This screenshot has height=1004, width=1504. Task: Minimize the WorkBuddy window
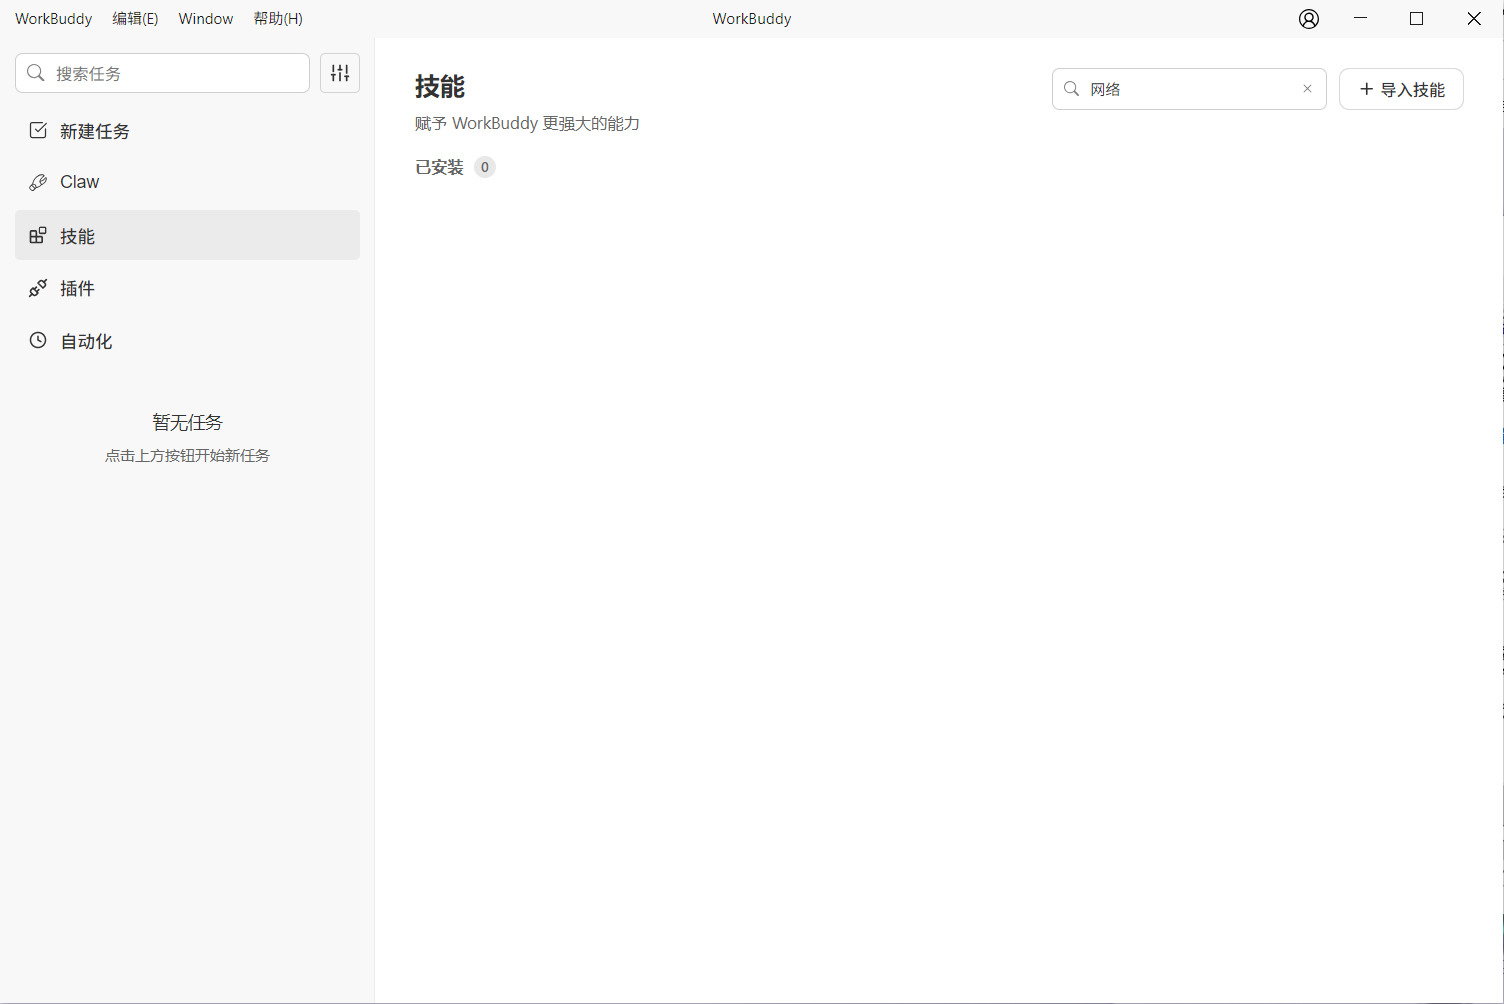point(1360,19)
